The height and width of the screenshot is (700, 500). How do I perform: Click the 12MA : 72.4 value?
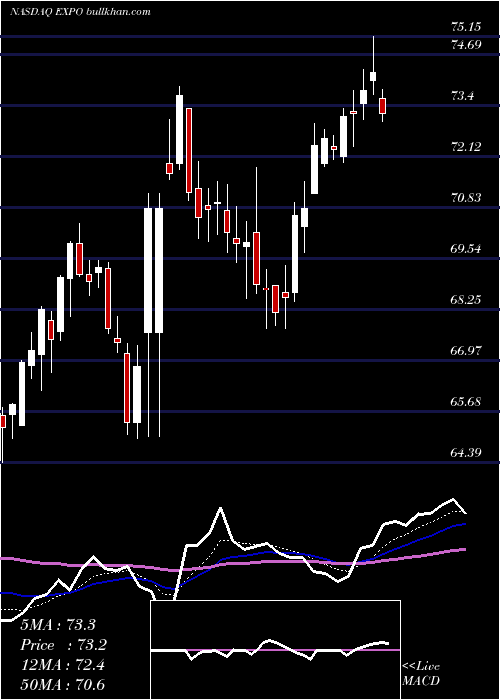(x=62, y=665)
